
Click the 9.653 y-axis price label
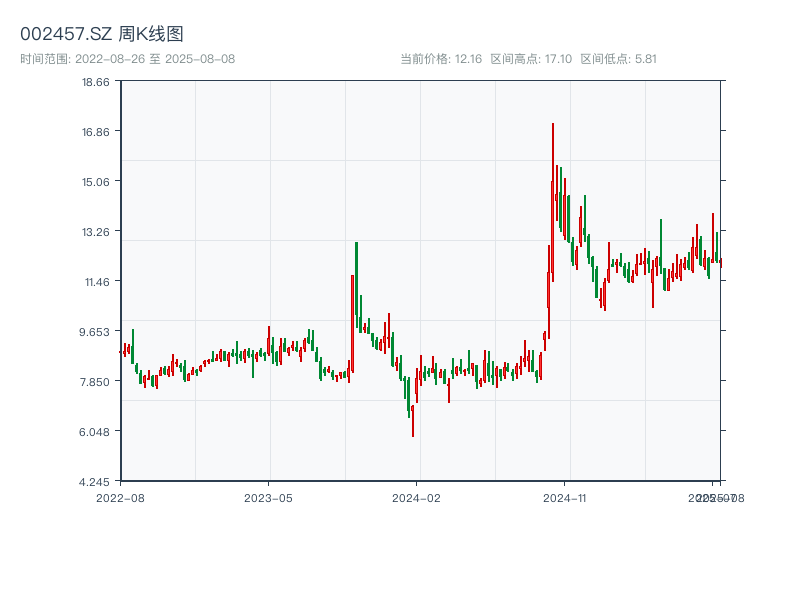click(96, 332)
